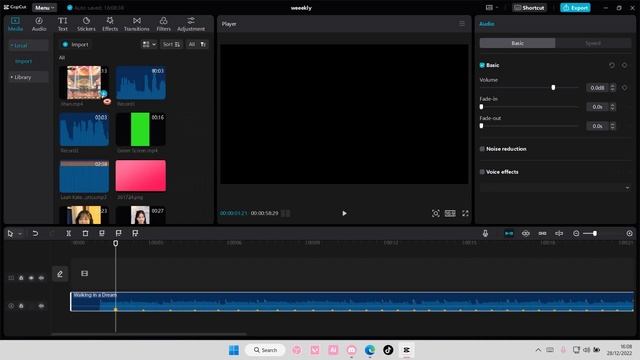The width and height of the screenshot is (640, 360).
Task: Switch to the Audio tab in top toolbar
Action: coord(39,24)
